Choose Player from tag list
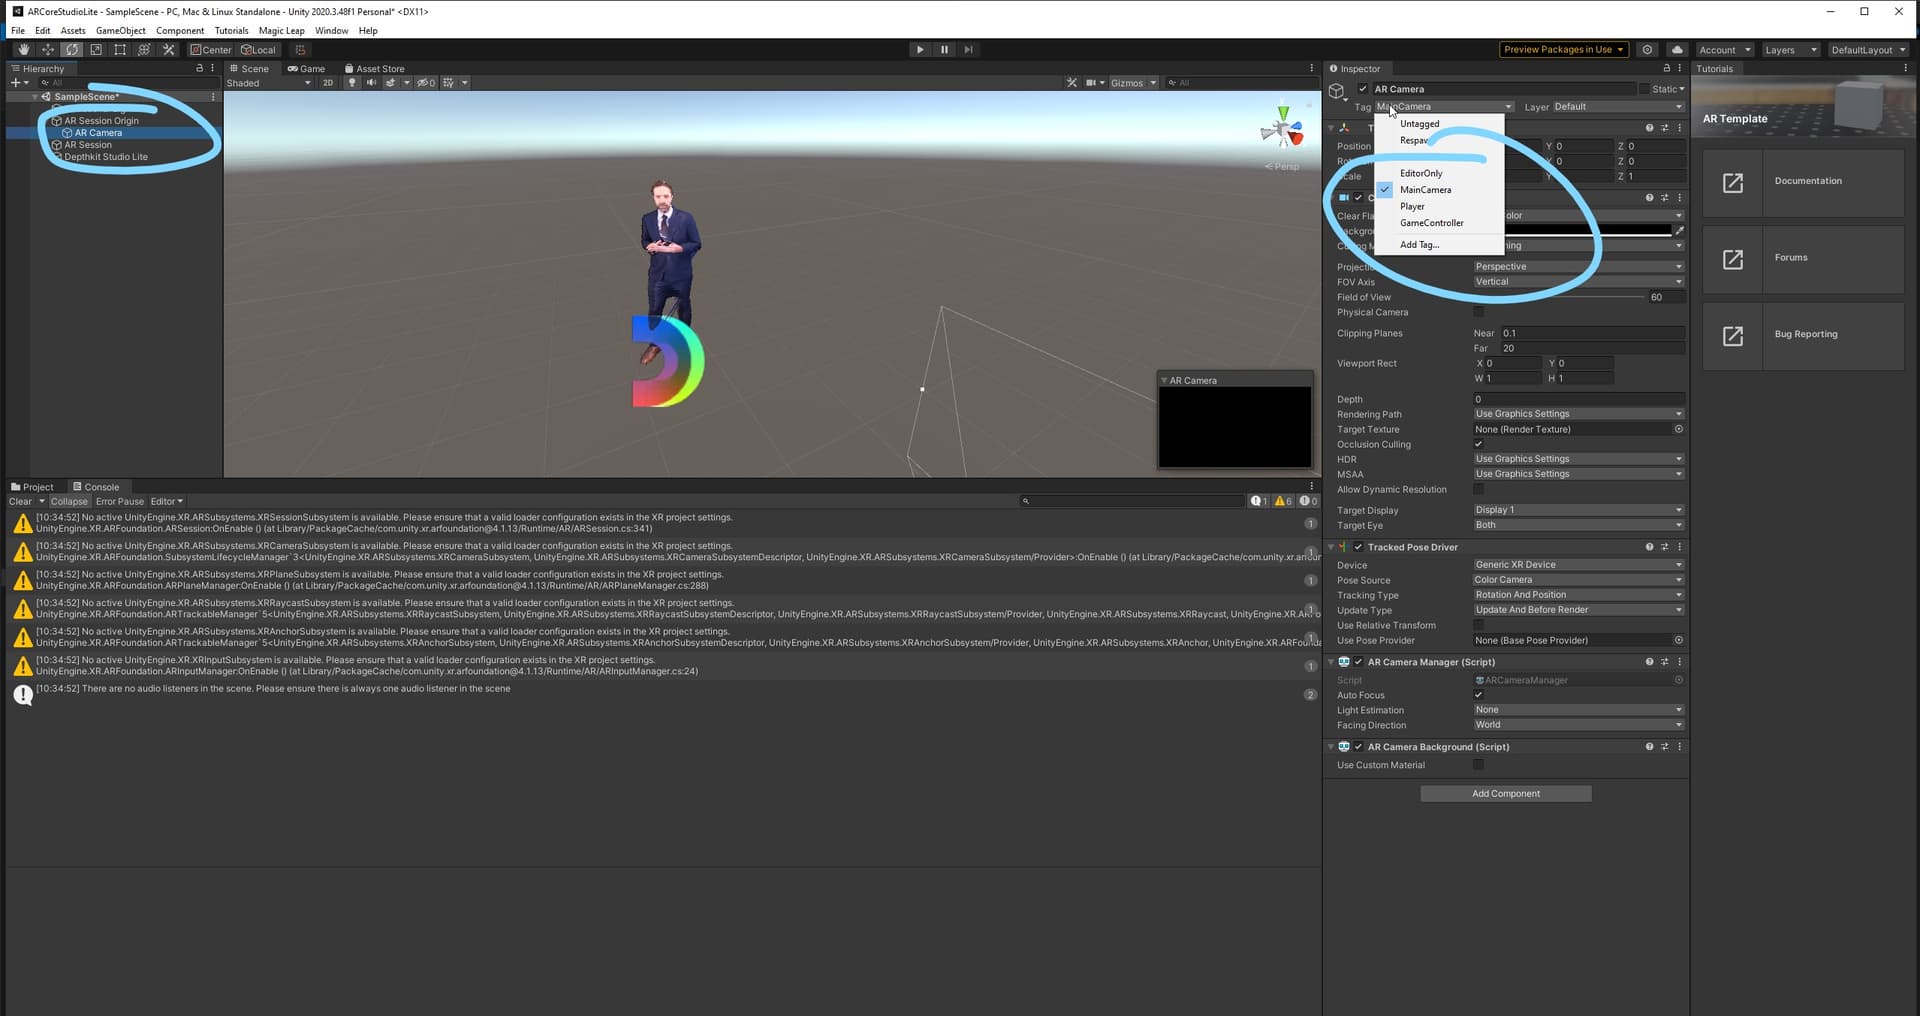This screenshot has height=1016, width=1920. 1412,207
